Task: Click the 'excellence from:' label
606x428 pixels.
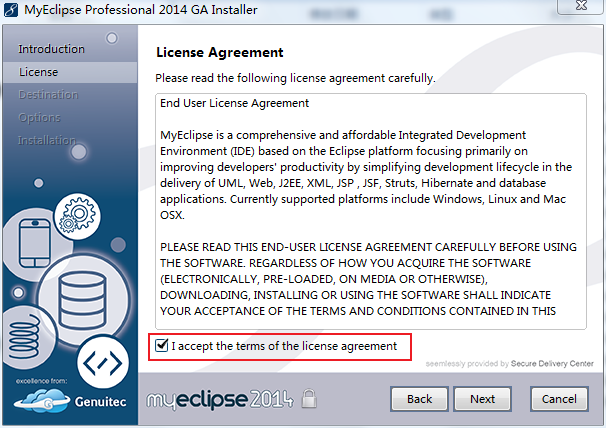Action: pyautogui.click(x=41, y=381)
